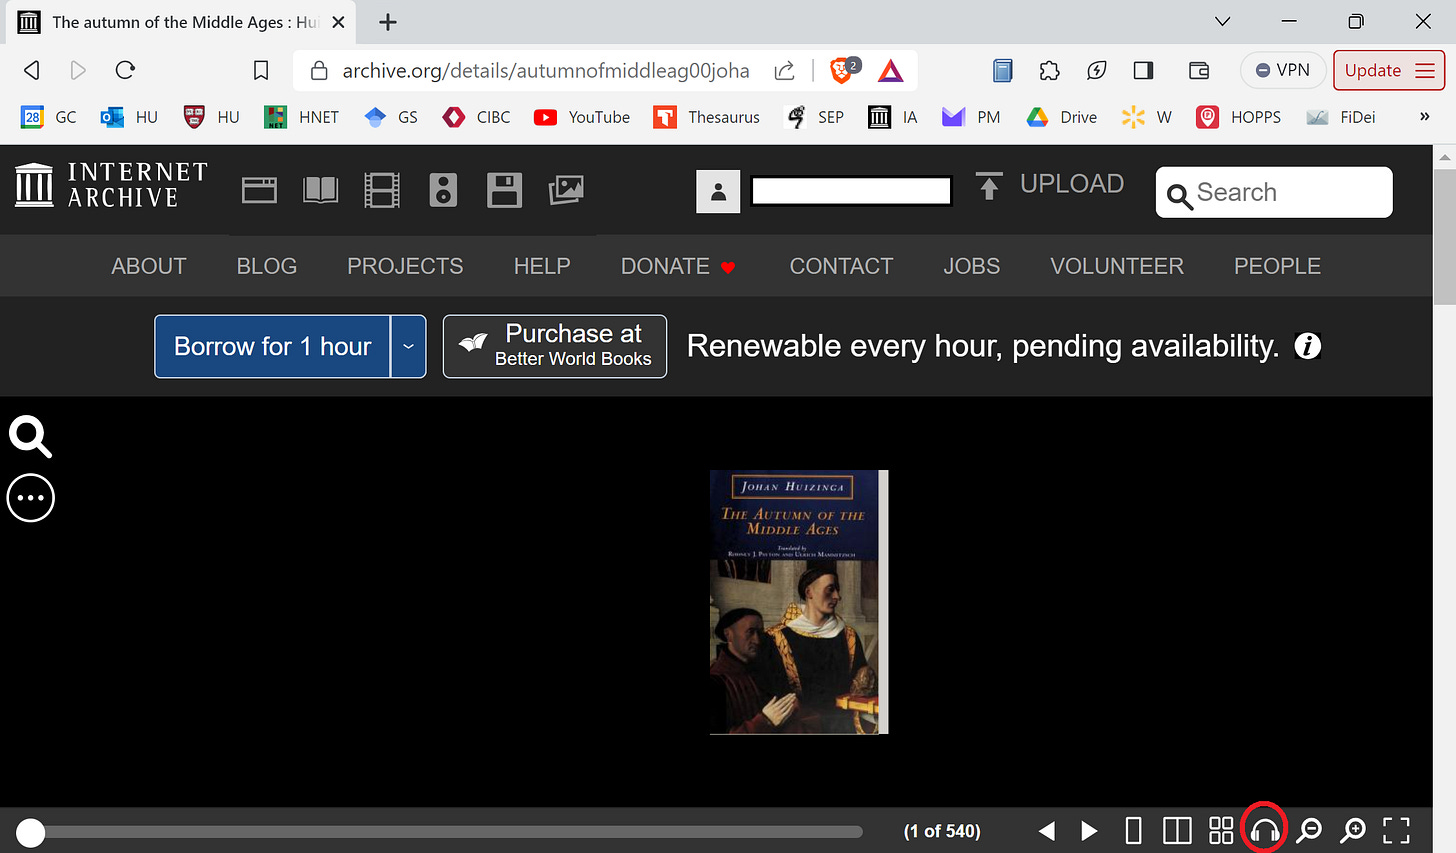Open the tab search dropdown chevron
Viewport: 1456px width, 853px height.
point(1222,21)
